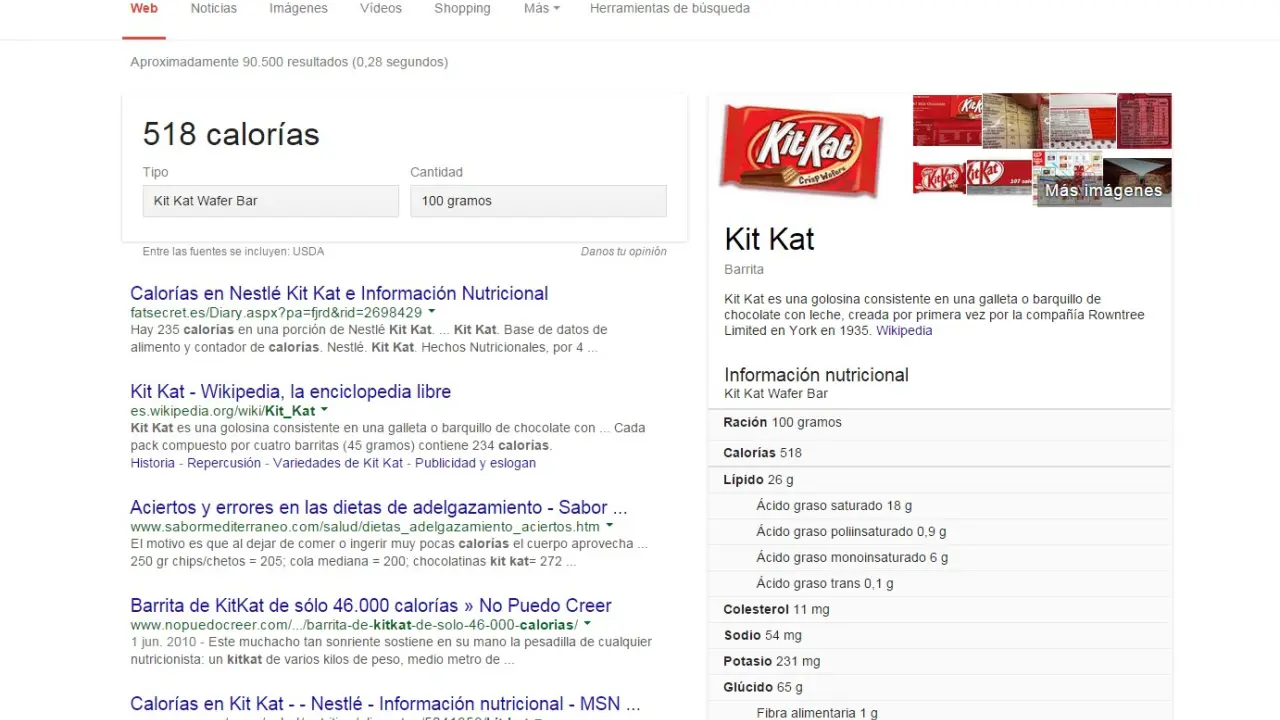Click the large Kit Kat bar image
The image size is (1280, 720).
(801, 150)
